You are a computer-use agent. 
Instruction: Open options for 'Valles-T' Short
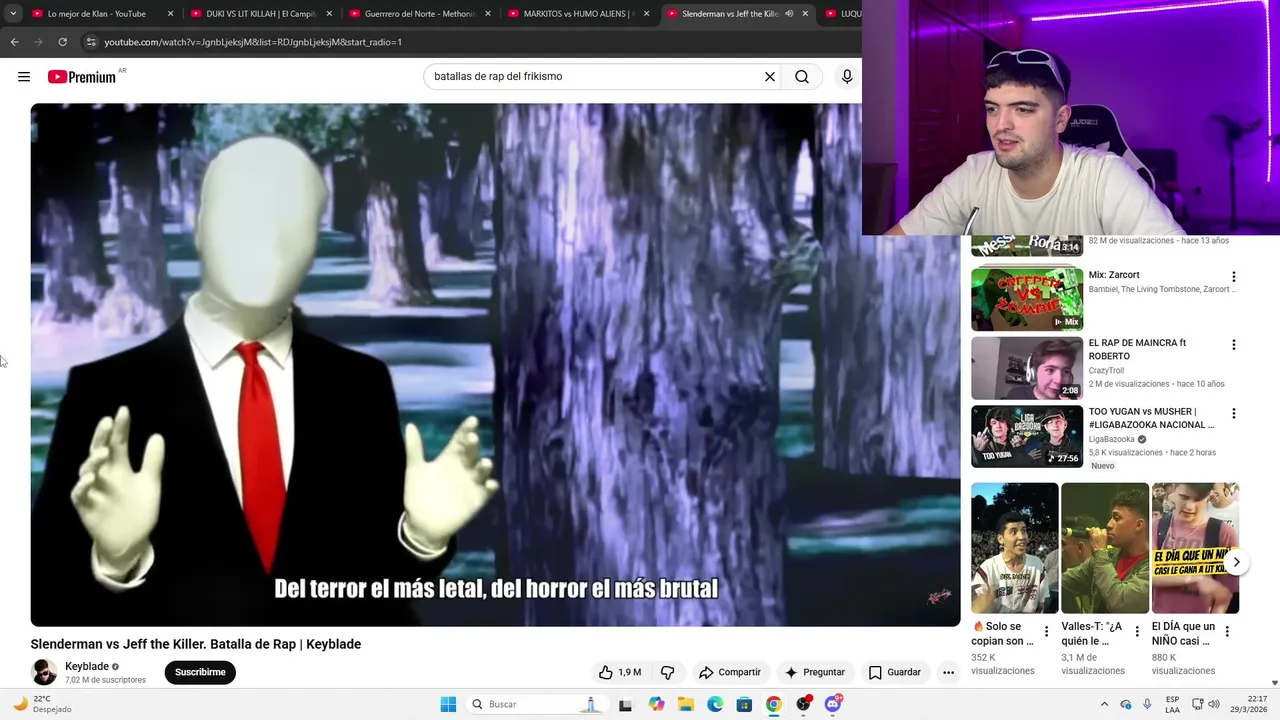click(1136, 632)
